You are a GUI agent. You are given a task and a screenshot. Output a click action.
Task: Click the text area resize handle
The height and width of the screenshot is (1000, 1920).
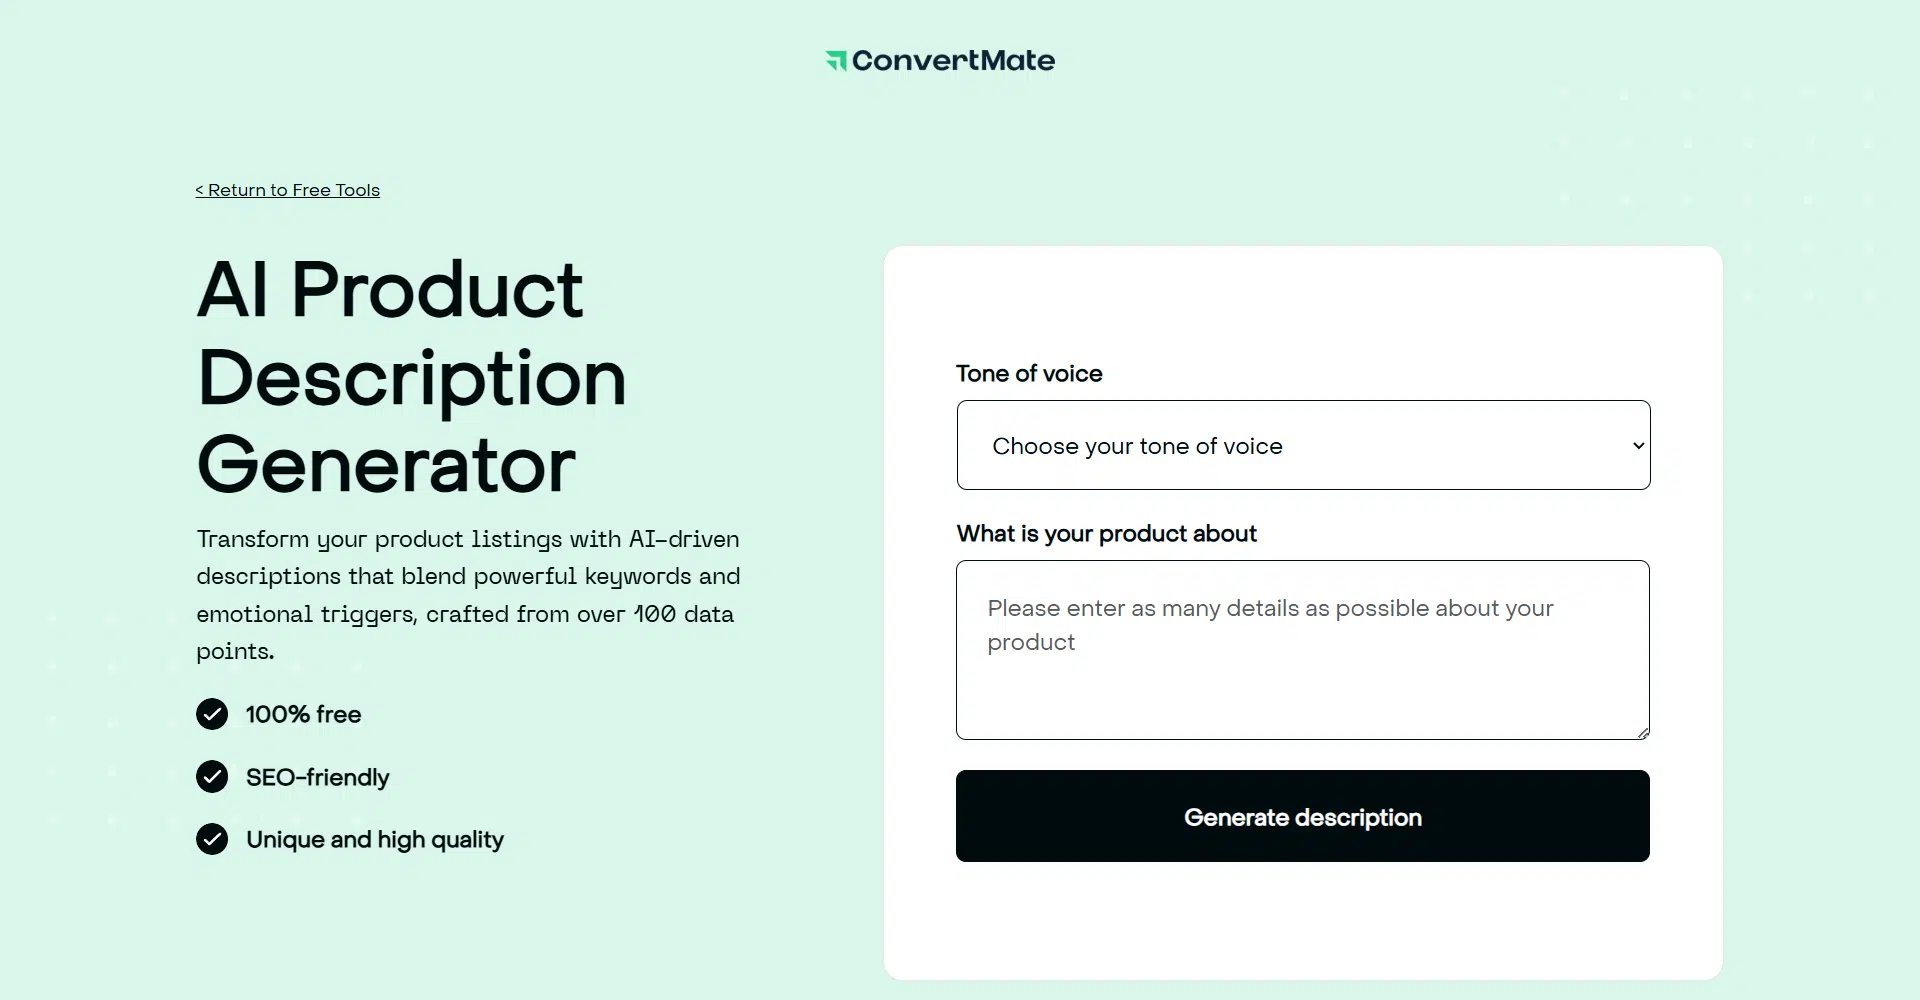point(1643,733)
